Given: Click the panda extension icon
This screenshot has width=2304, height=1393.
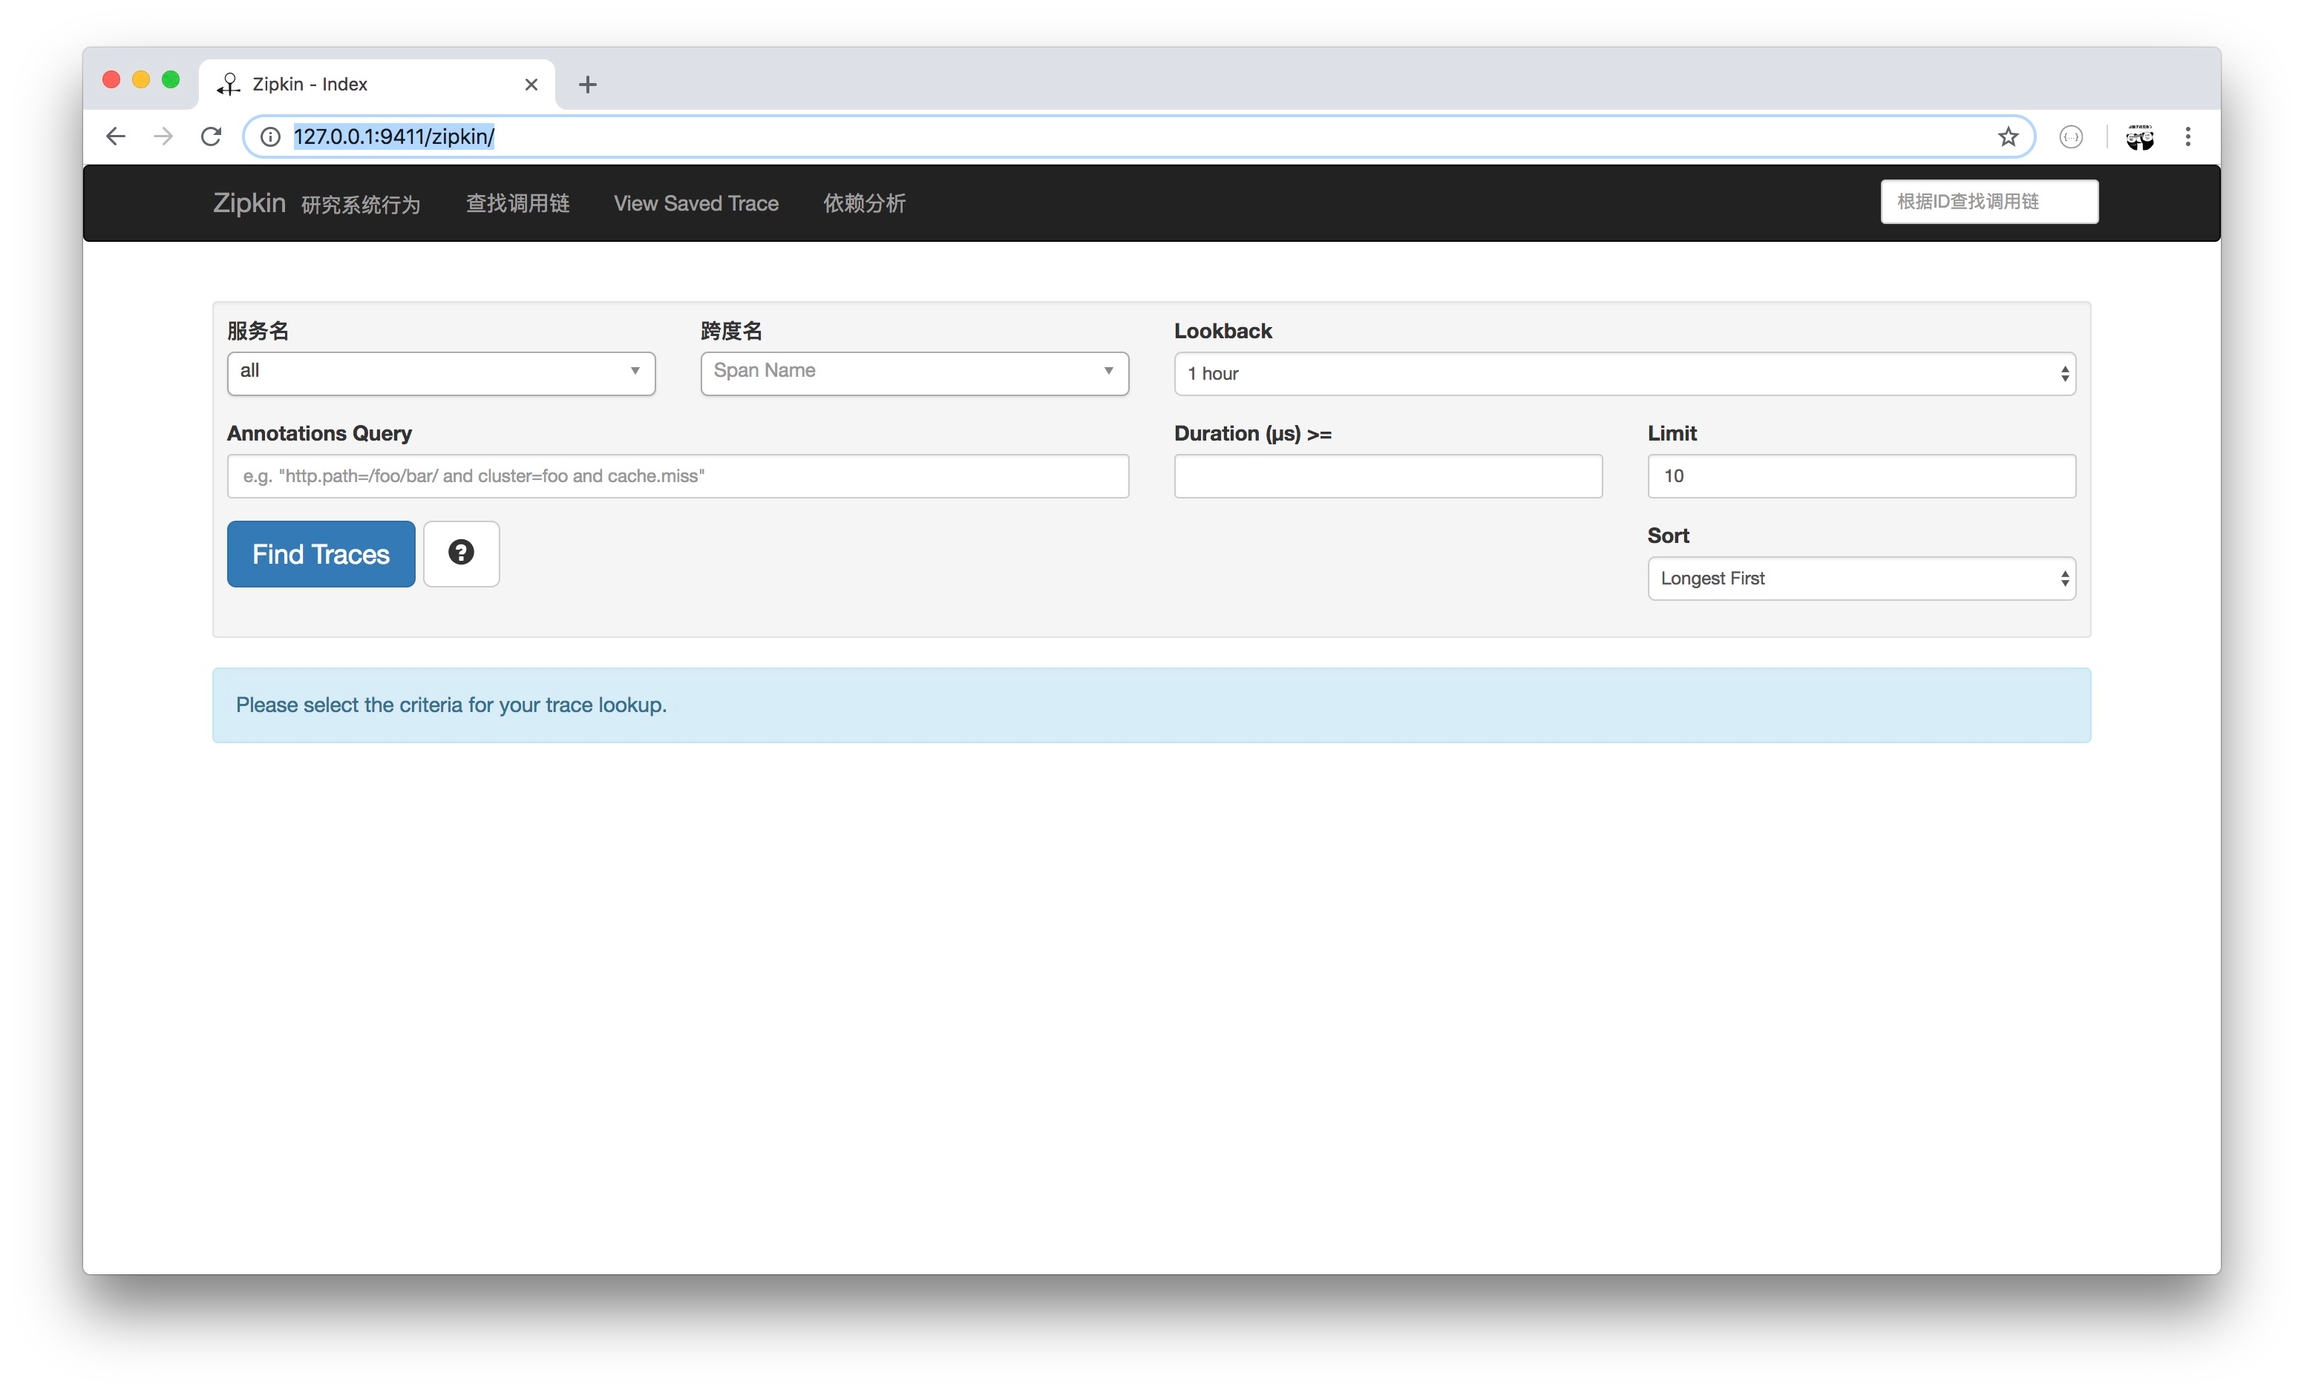Looking at the screenshot, I should click(2139, 137).
